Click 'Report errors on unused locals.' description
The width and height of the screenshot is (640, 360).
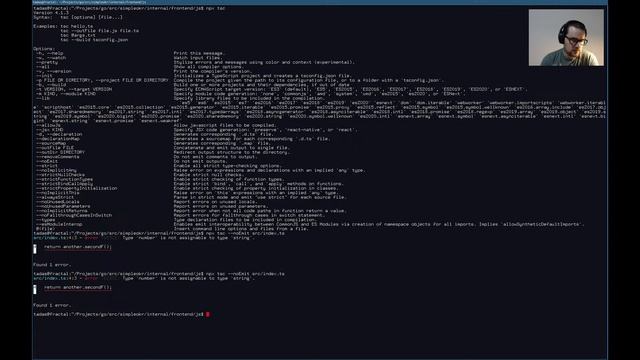[215, 202]
